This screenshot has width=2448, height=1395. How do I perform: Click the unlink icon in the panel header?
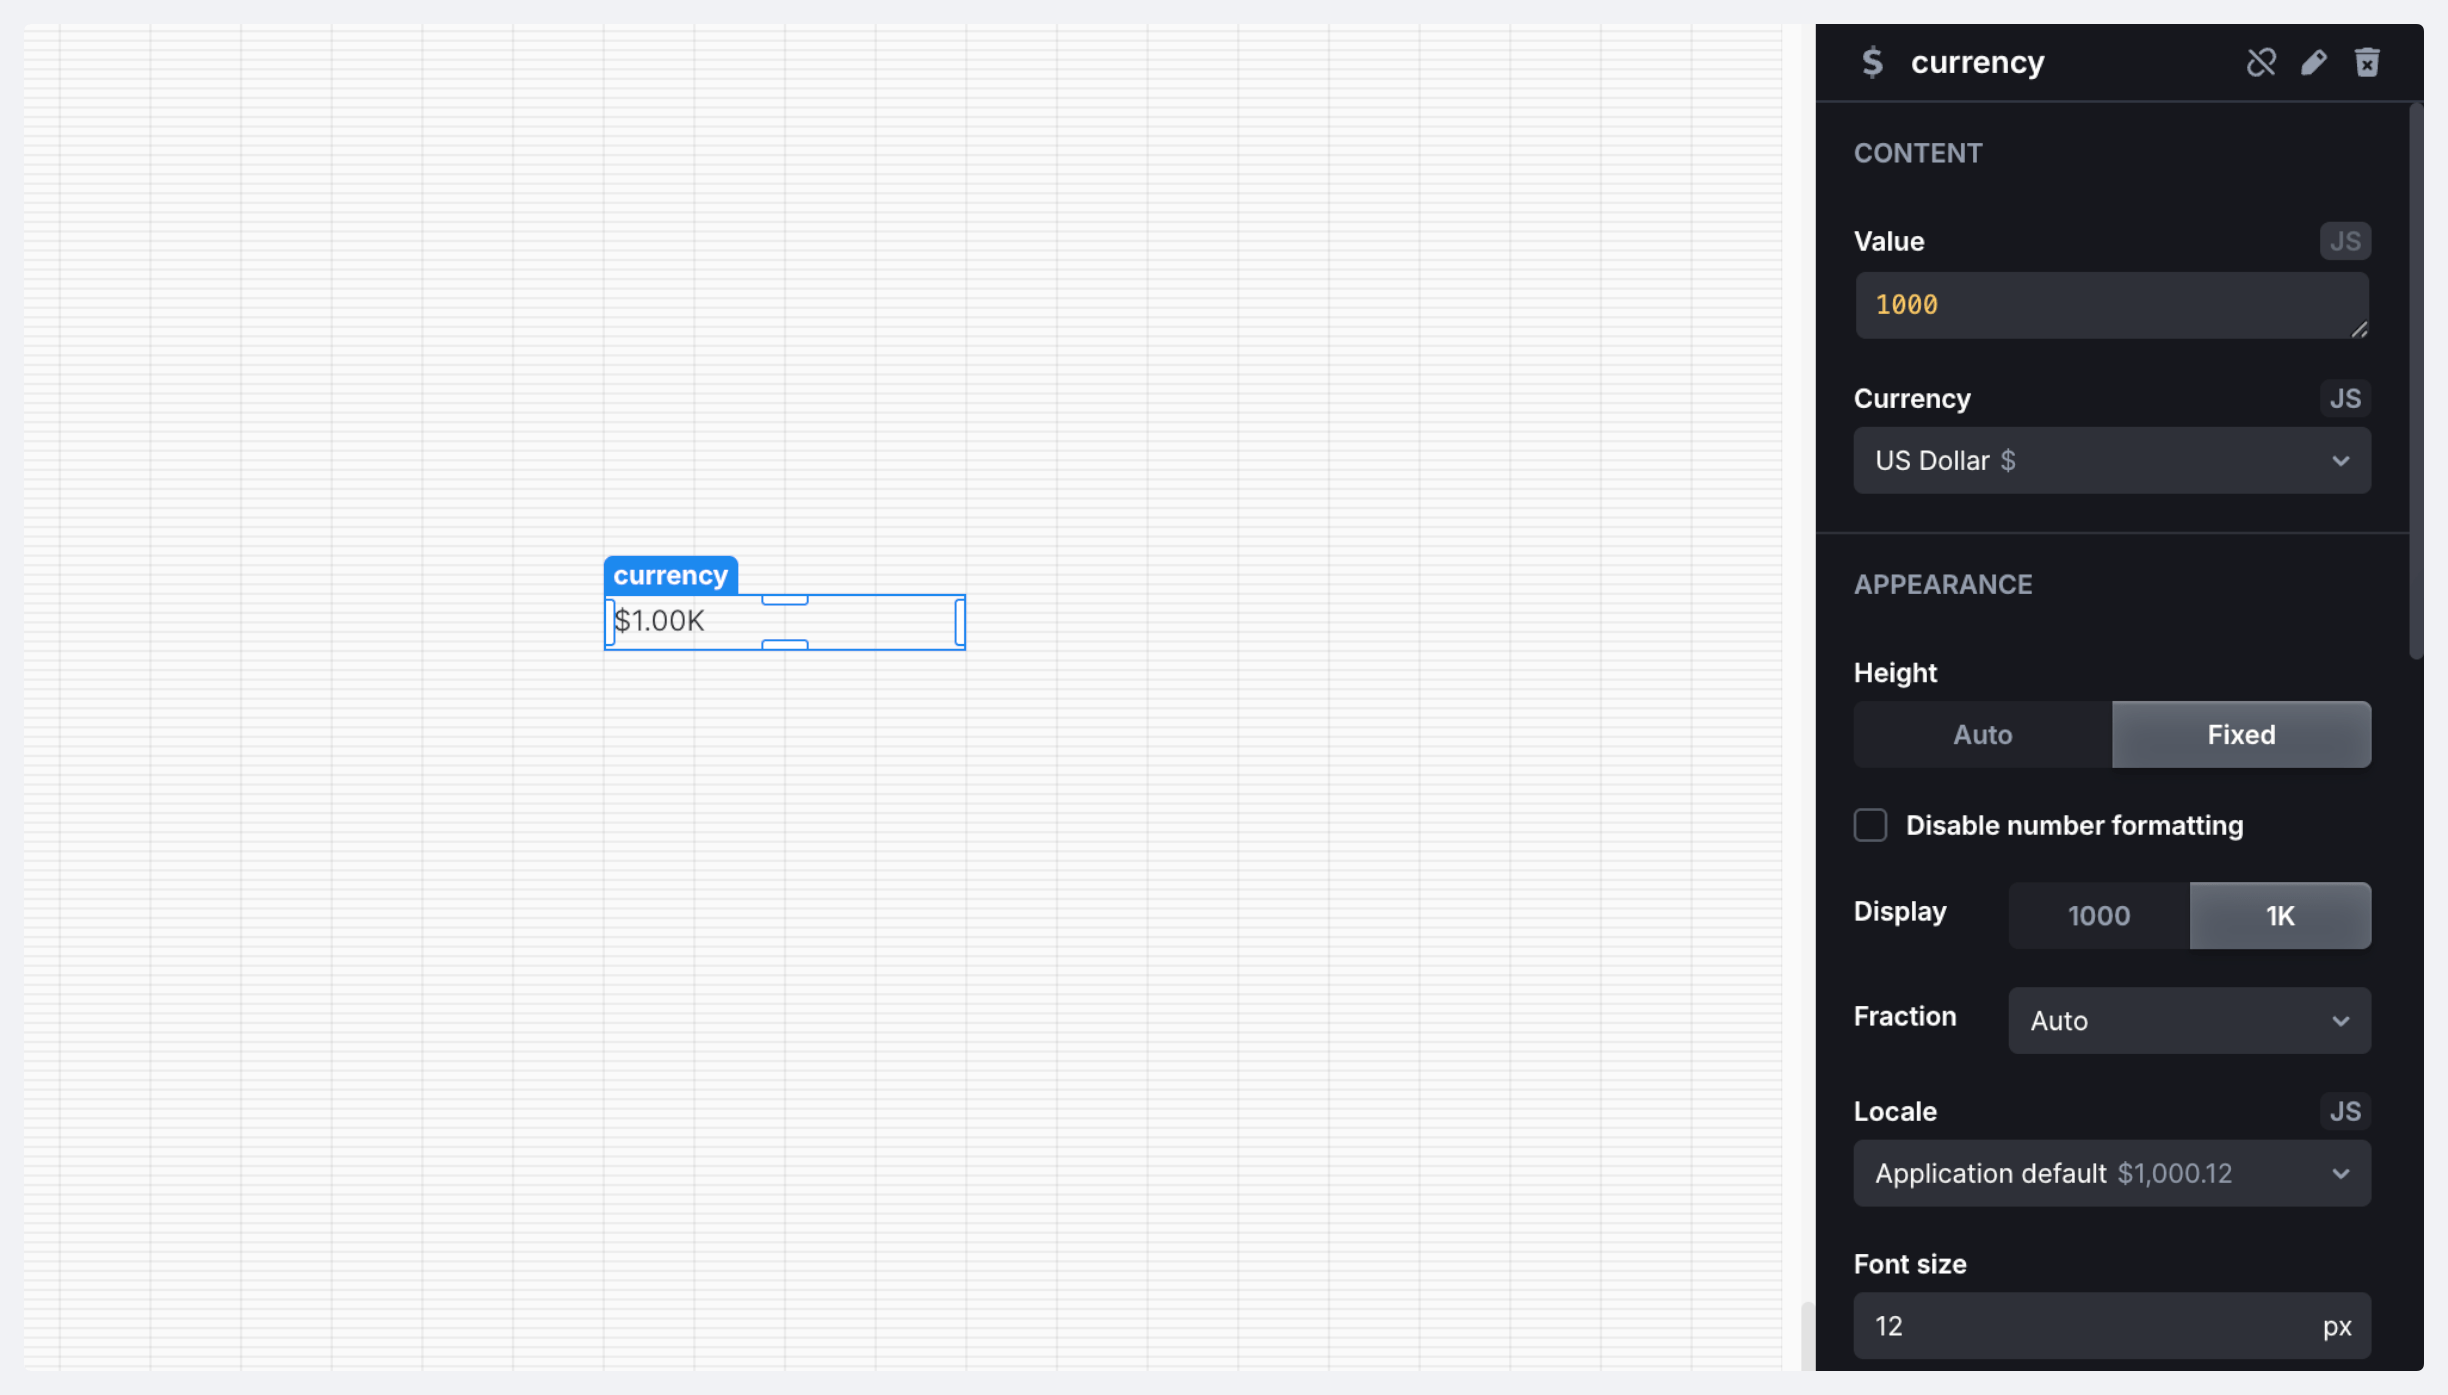pos(2260,63)
